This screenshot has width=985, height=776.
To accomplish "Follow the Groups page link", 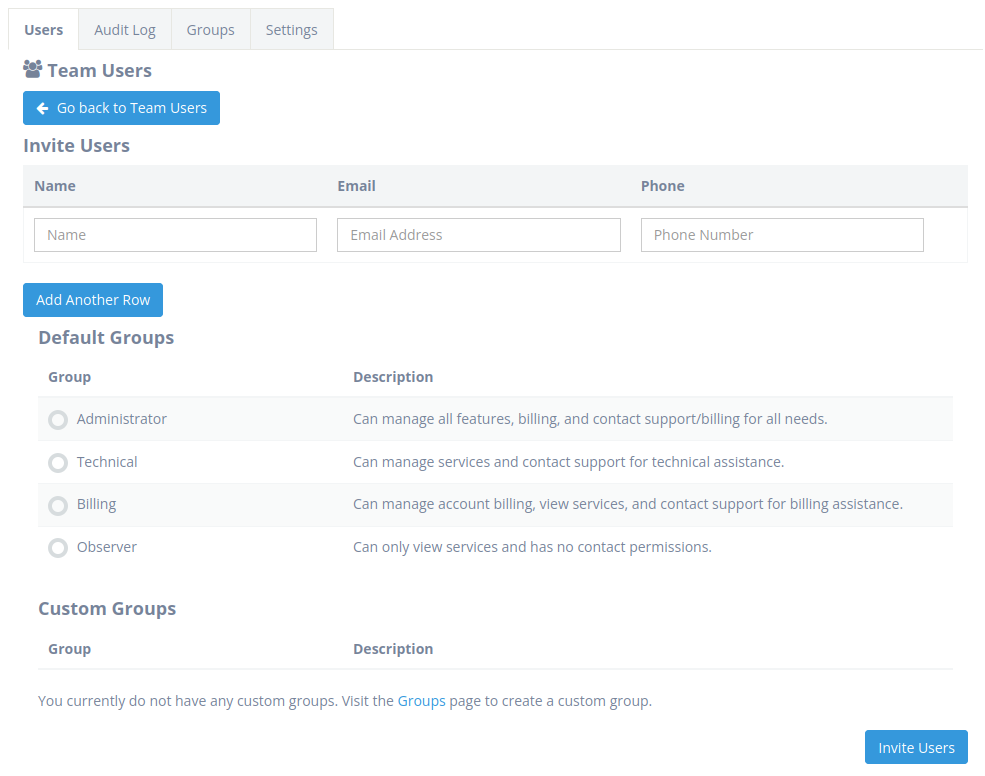I will pyautogui.click(x=422, y=701).
